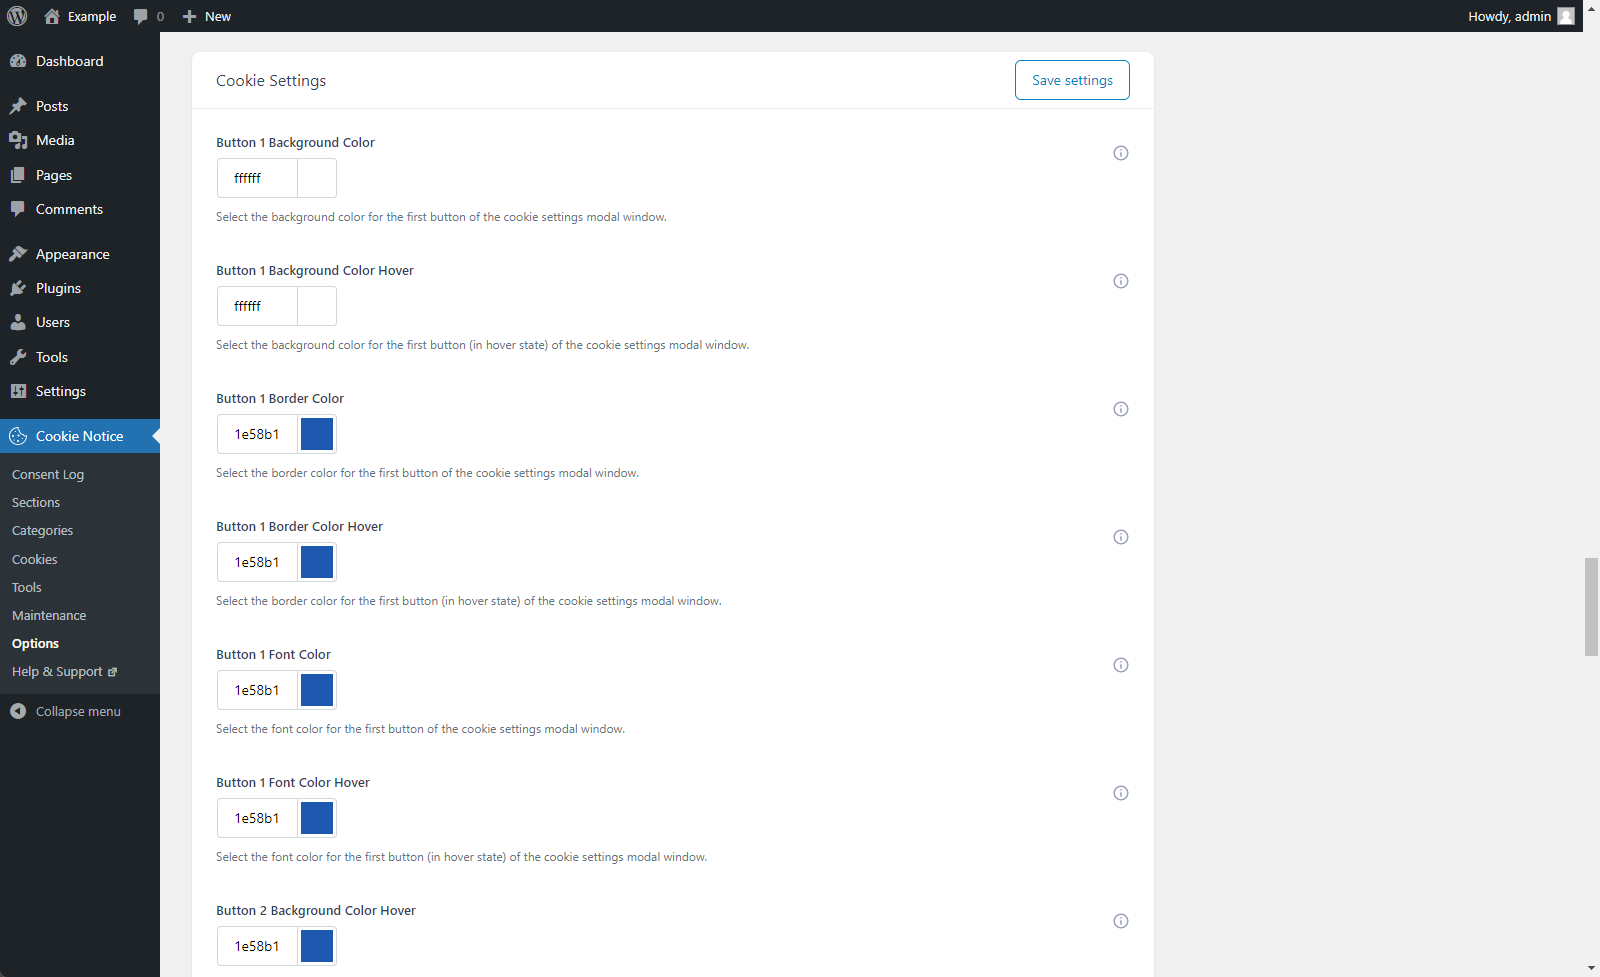Screen dimensions: 1600x977
Task: Open the Appearance menu
Action: (72, 254)
